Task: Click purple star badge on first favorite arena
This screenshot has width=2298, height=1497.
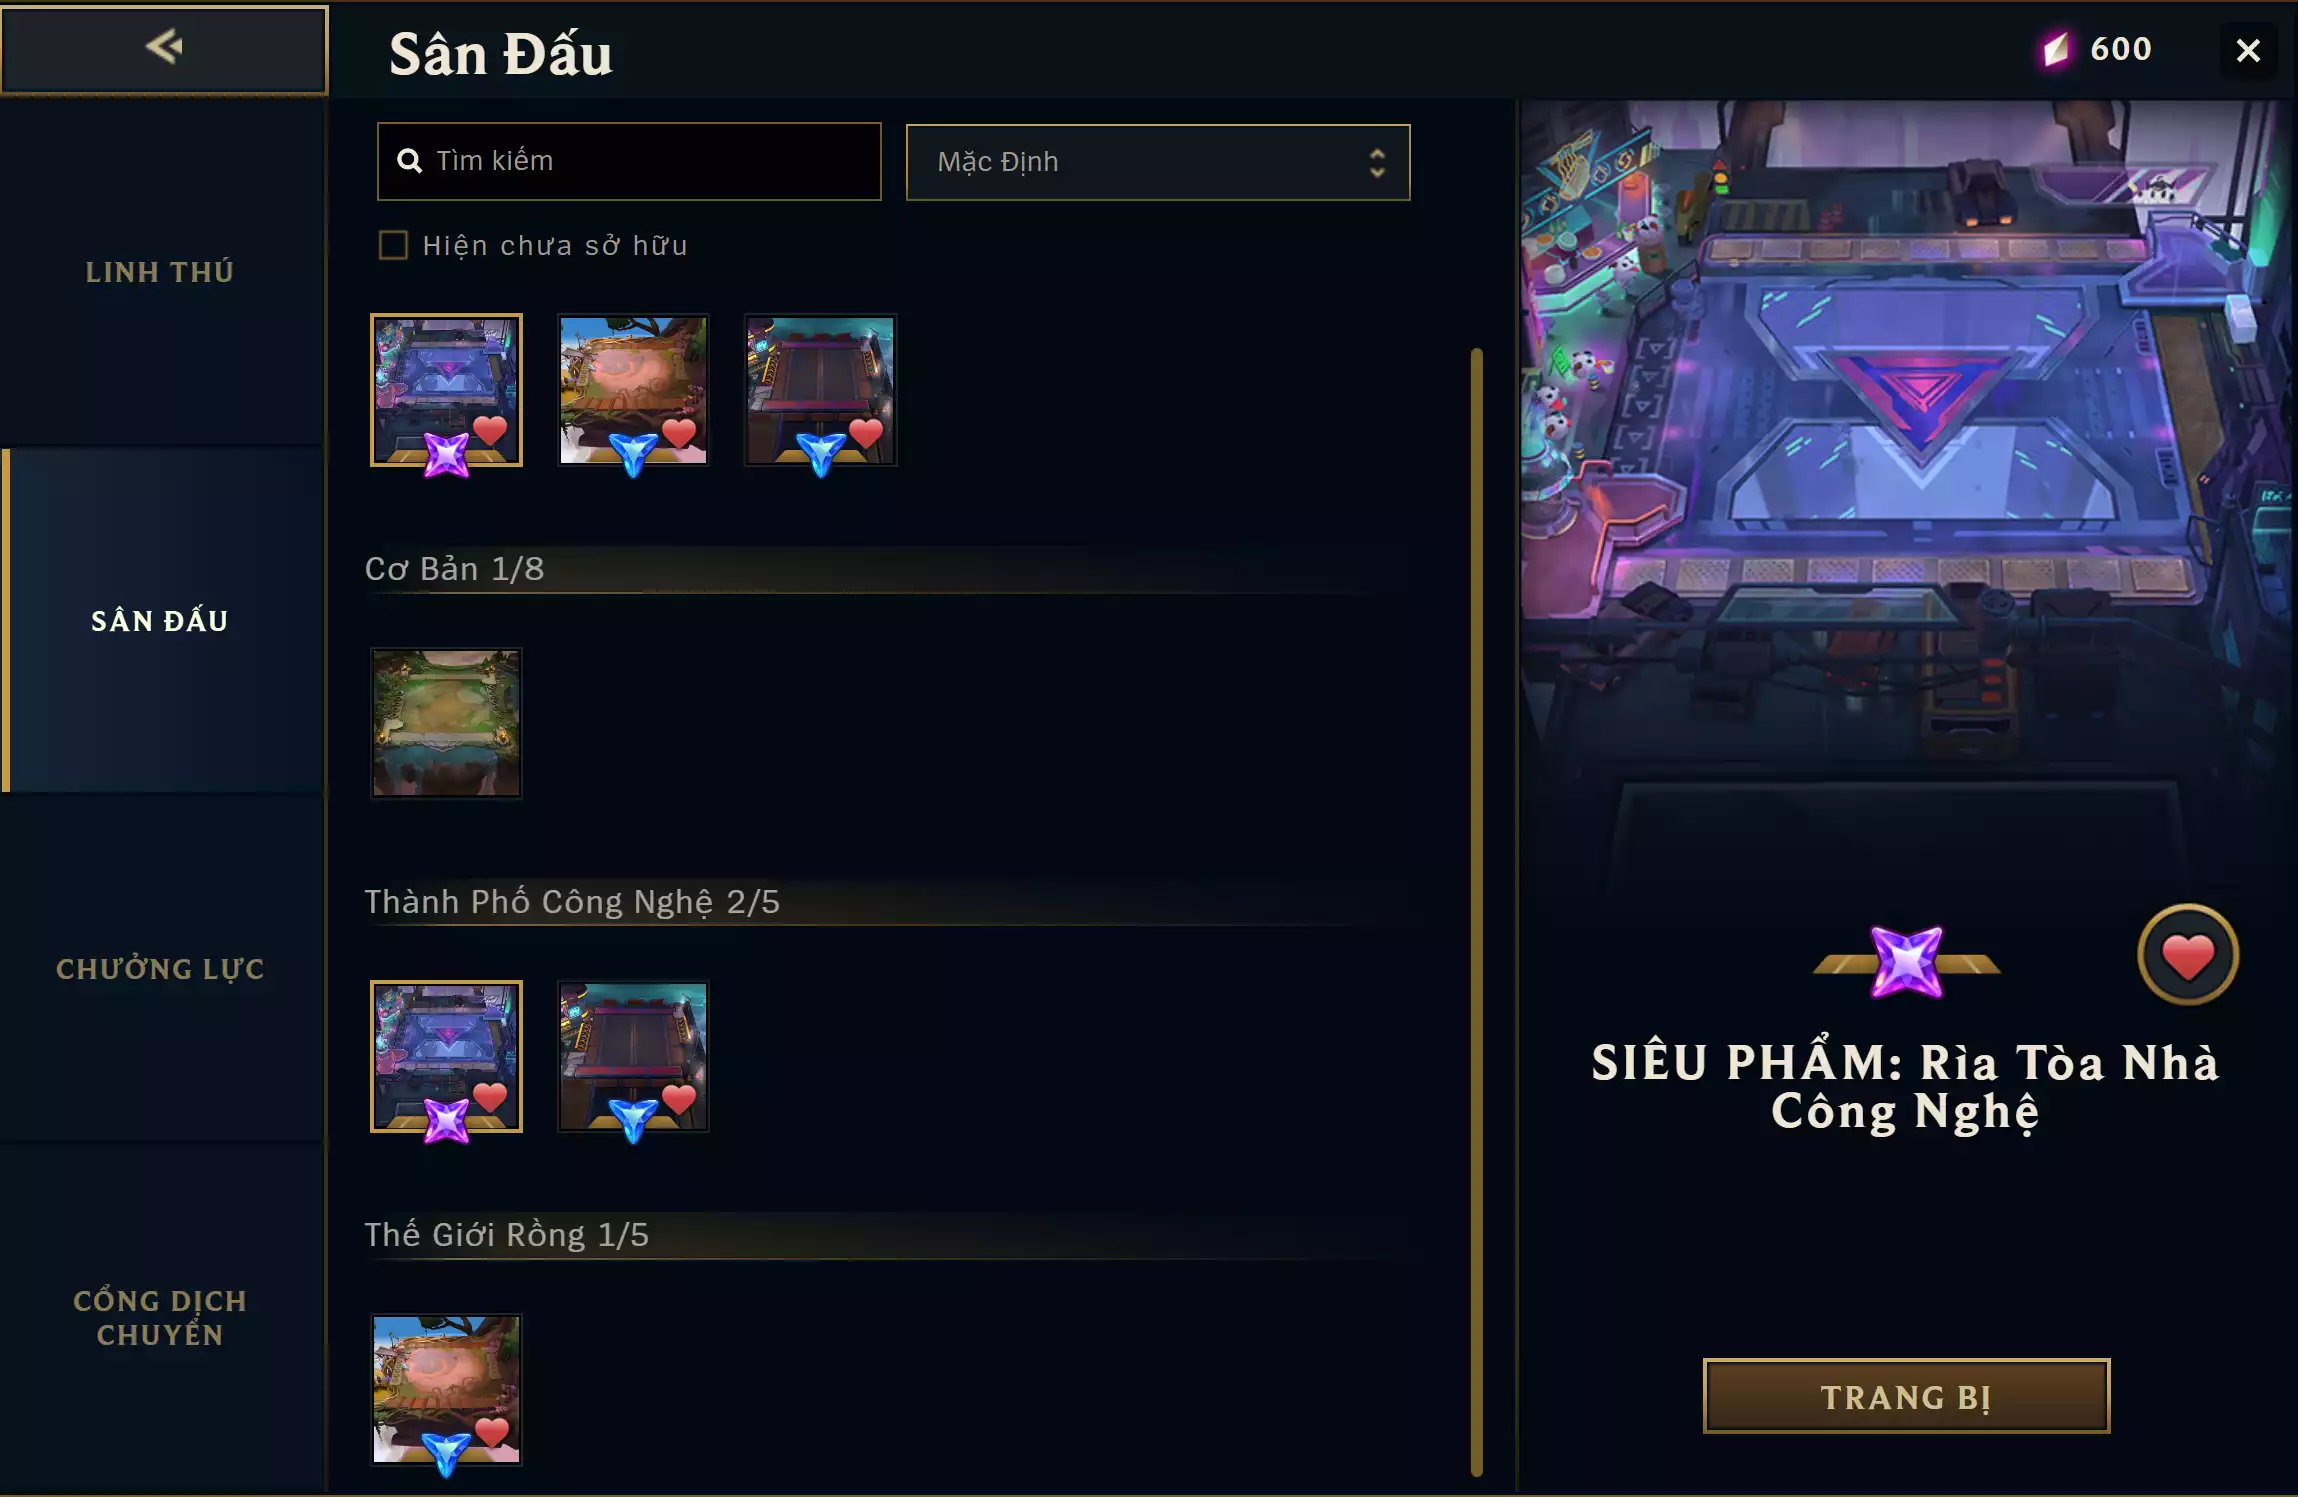Action: tap(446, 455)
